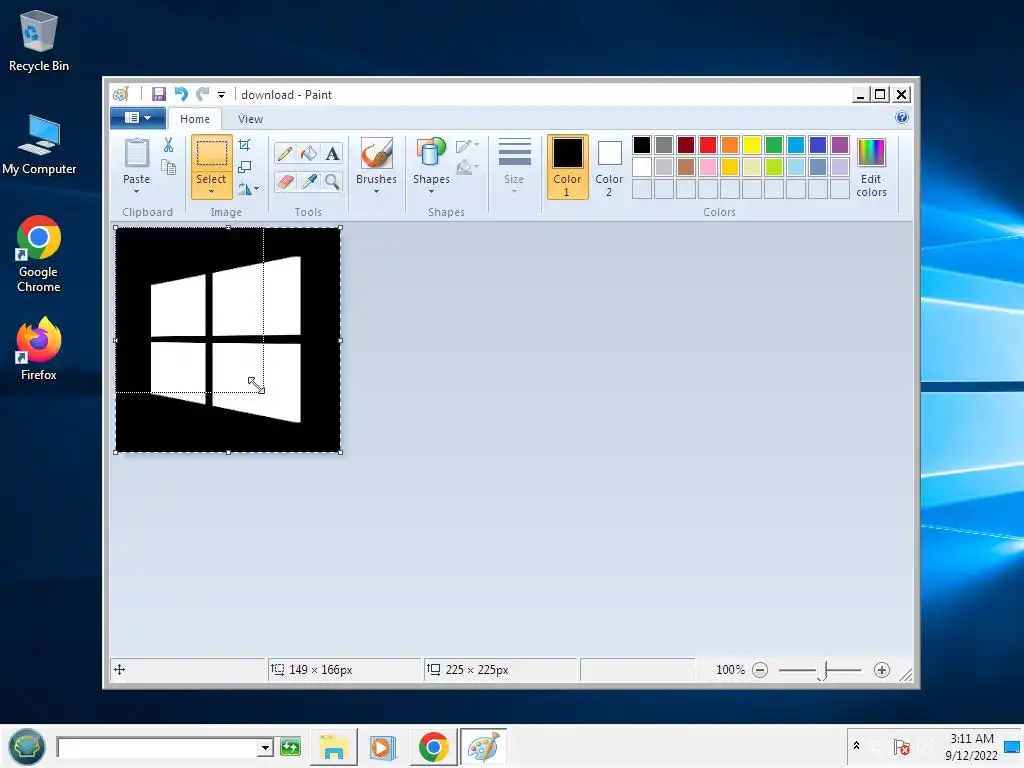The width and height of the screenshot is (1024, 768).
Task: Open Customize Quick Access Toolbar dropdown
Action: (221, 95)
